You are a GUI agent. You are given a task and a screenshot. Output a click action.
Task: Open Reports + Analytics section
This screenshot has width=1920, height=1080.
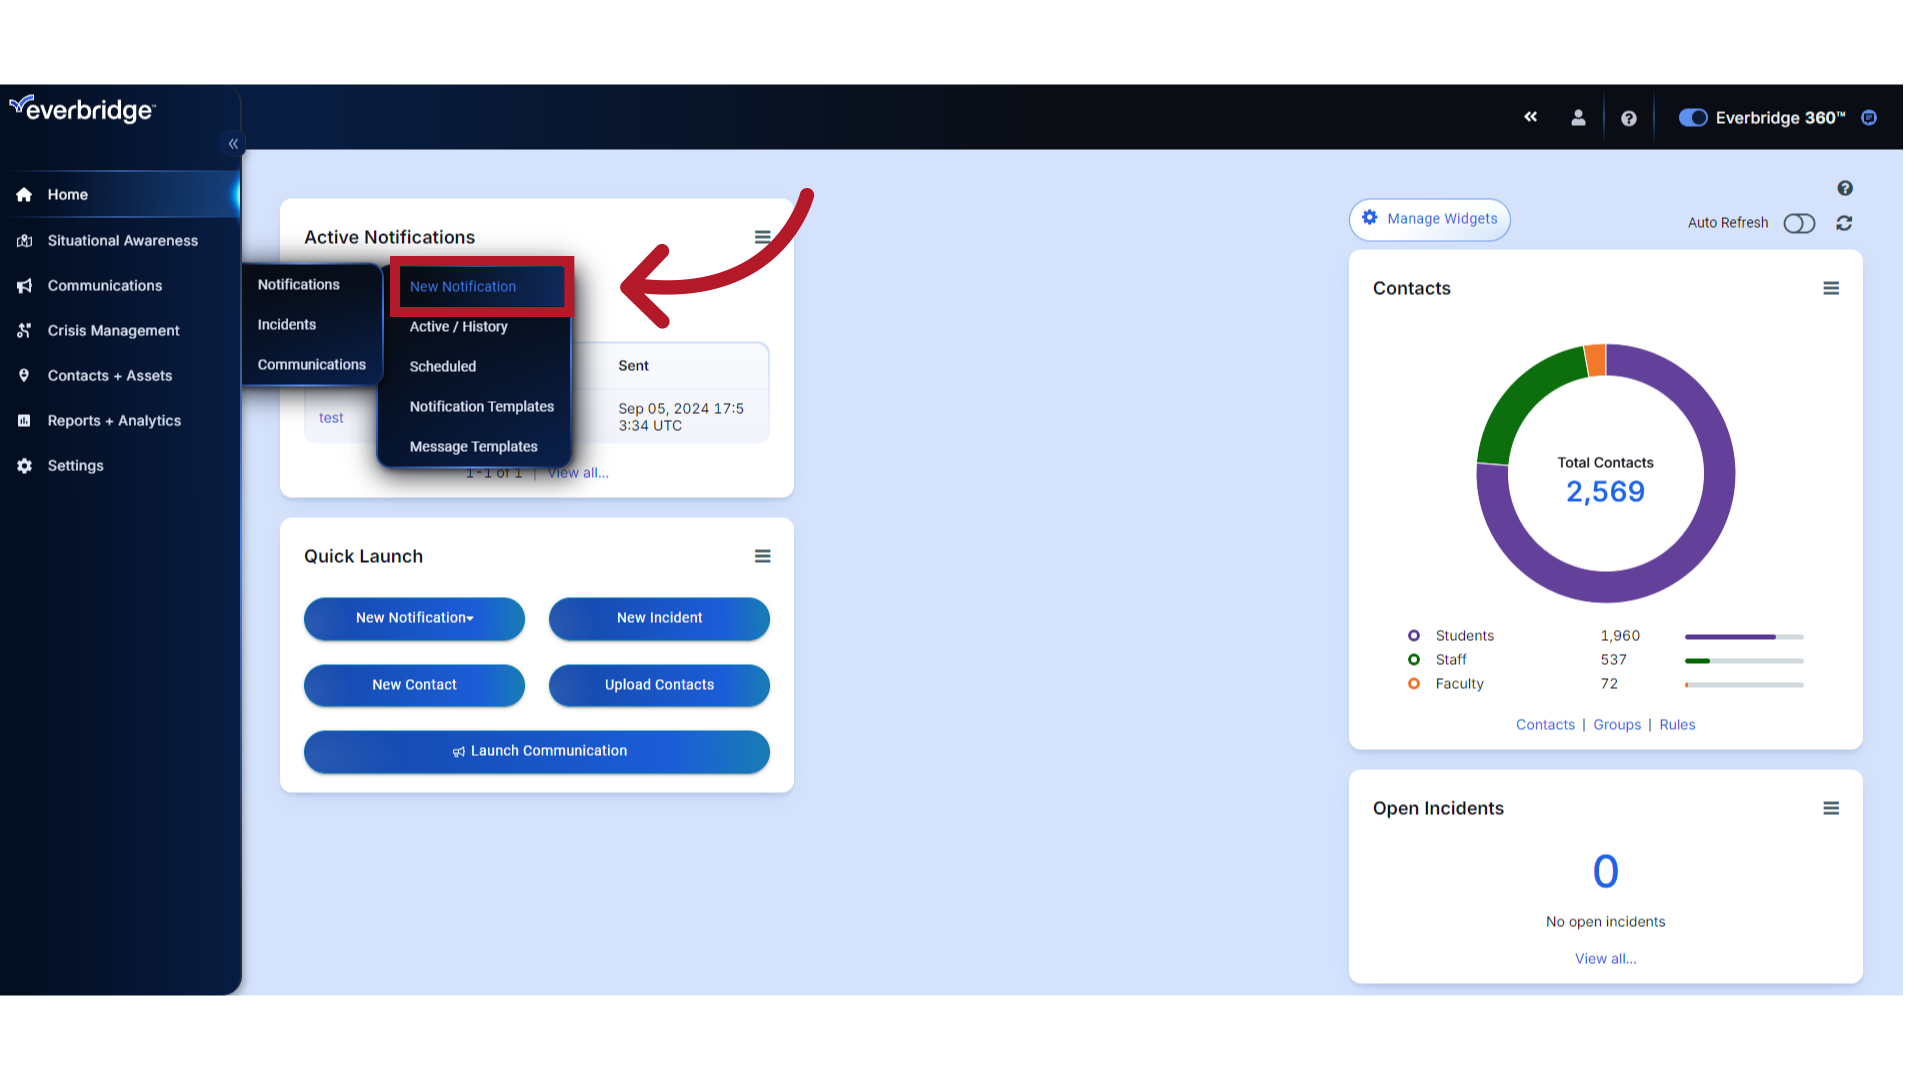click(x=115, y=421)
